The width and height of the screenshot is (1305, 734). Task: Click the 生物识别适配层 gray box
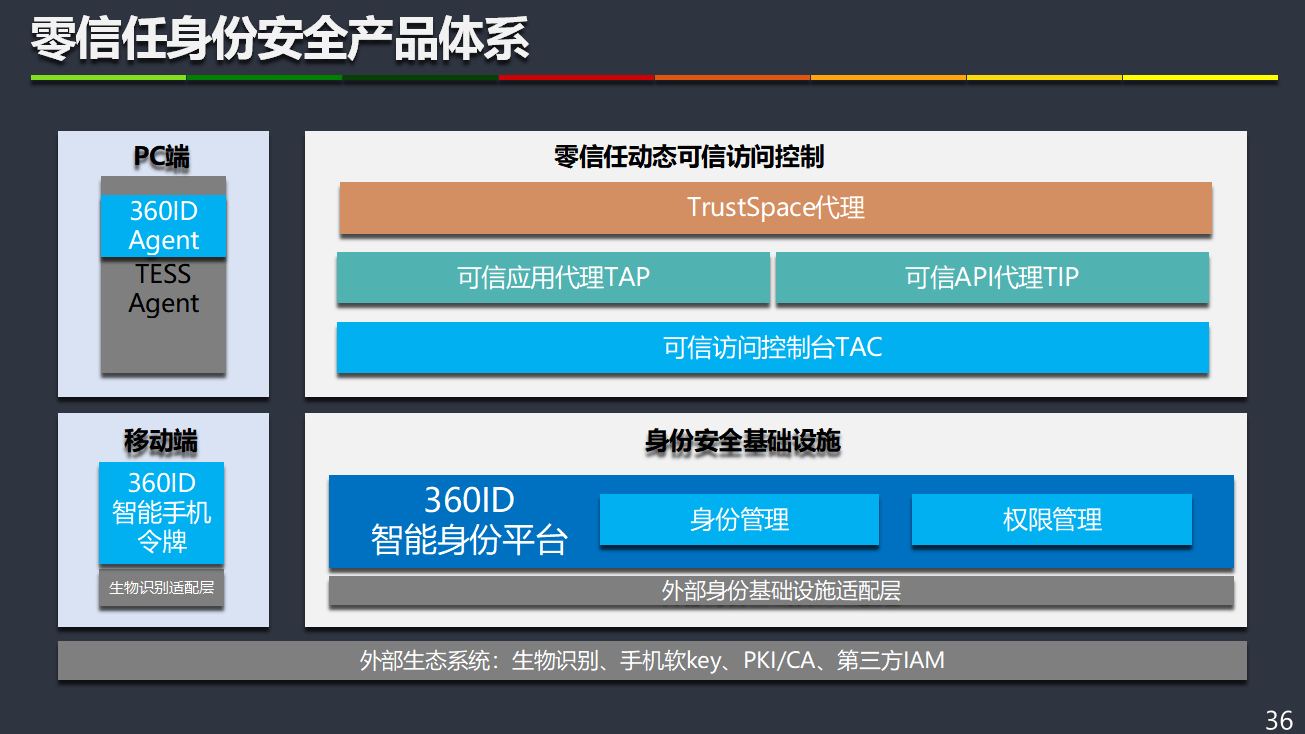161,588
